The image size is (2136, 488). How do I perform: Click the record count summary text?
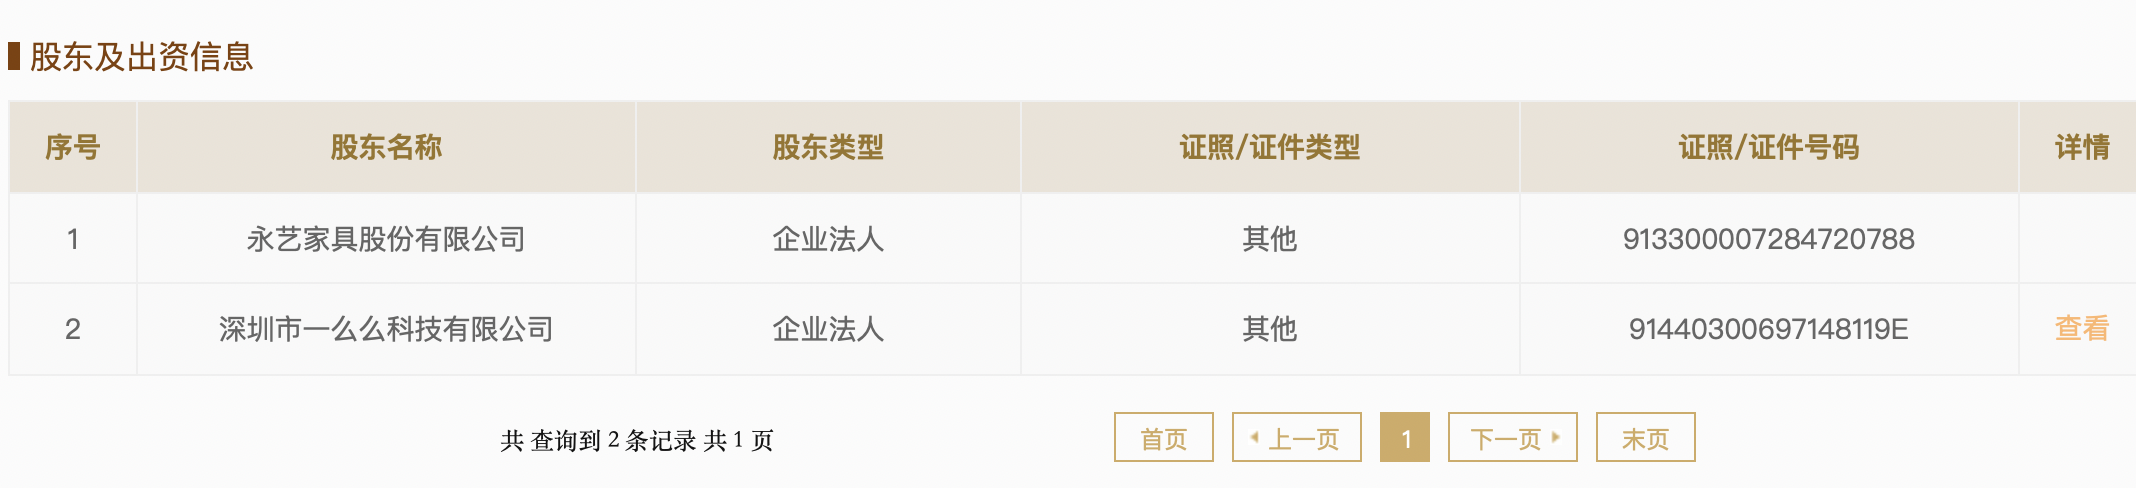pyautogui.click(x=637, y=440)
